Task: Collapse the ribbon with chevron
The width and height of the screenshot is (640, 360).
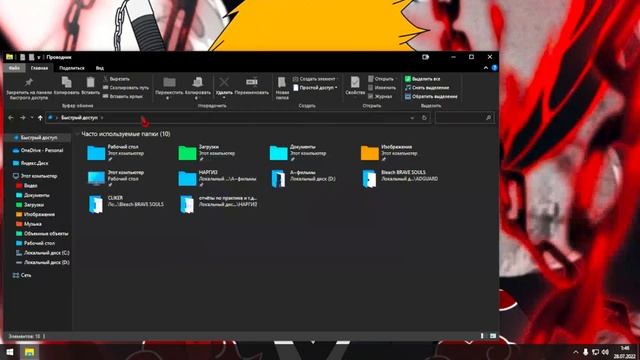Action: [486, 68]
